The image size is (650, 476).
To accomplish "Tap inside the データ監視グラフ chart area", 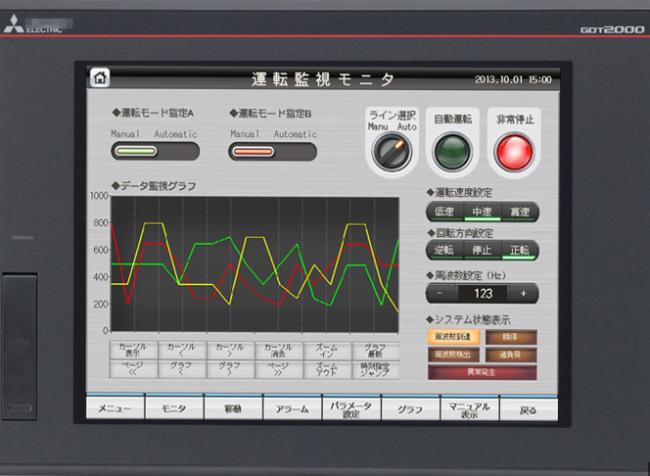I will [x=255, y=264].
